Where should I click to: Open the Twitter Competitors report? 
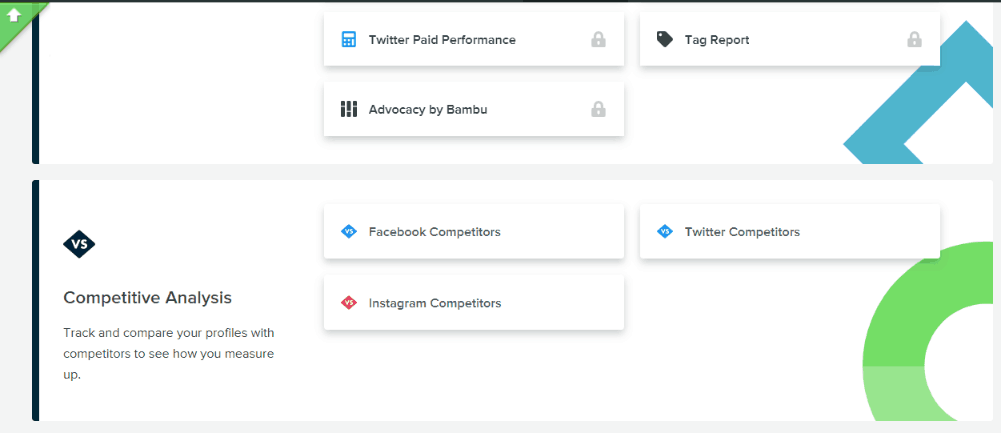(790, 231)
